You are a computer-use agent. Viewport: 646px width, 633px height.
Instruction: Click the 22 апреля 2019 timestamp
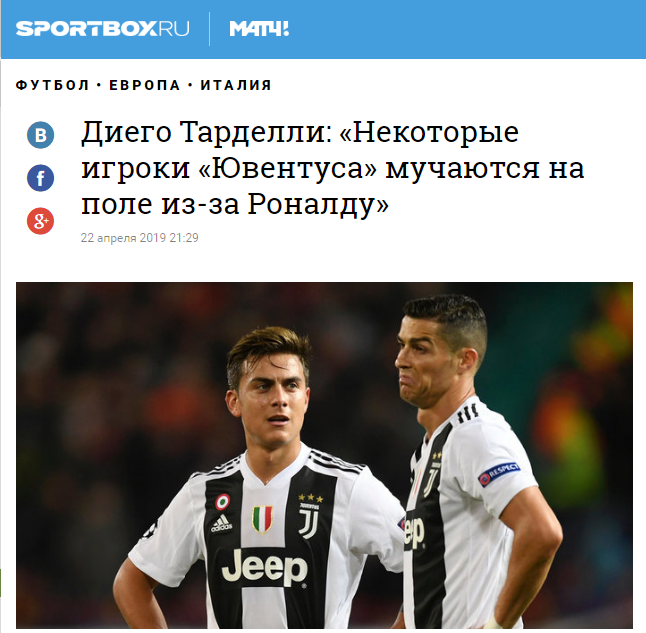coord(139,238)
